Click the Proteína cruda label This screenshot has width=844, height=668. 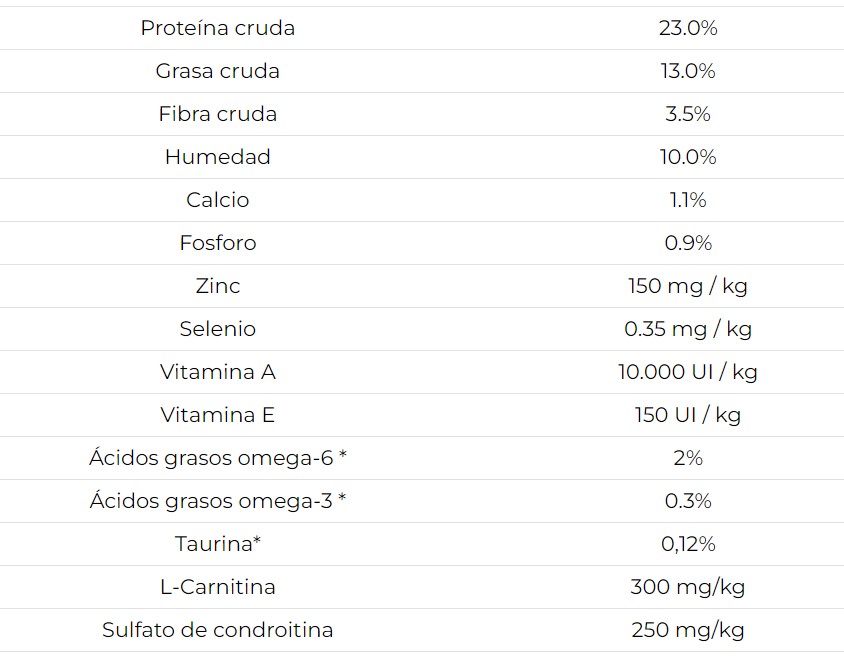tap(218, 28)
